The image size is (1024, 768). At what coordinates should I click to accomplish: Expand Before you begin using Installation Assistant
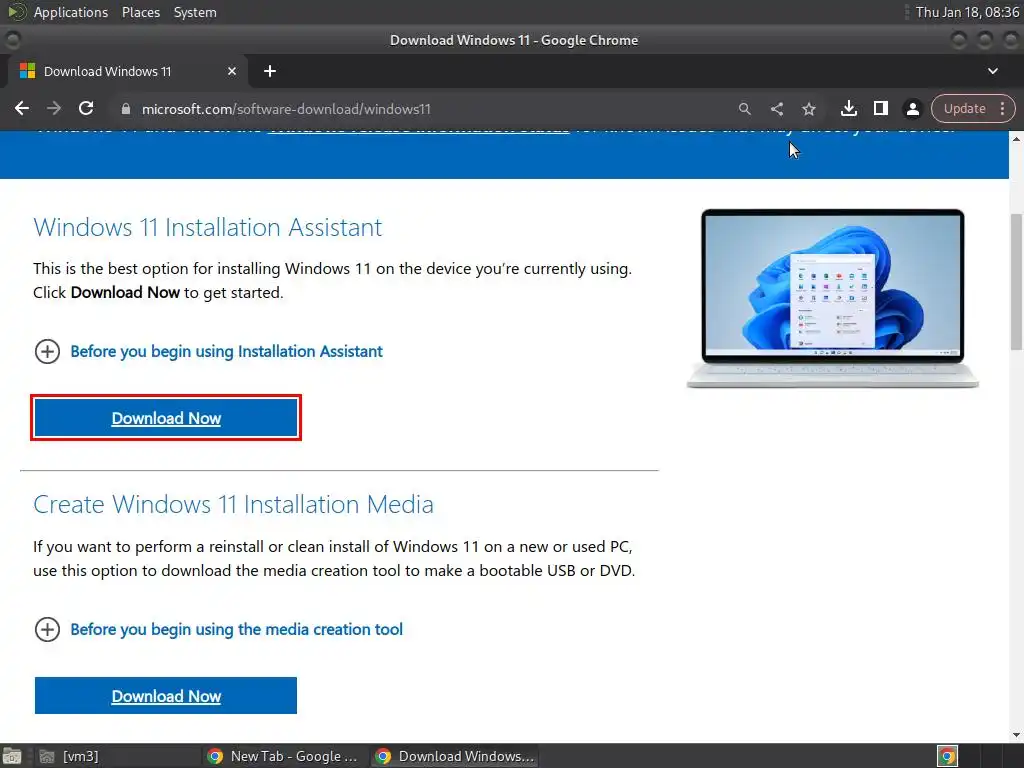tap(208, 351)
